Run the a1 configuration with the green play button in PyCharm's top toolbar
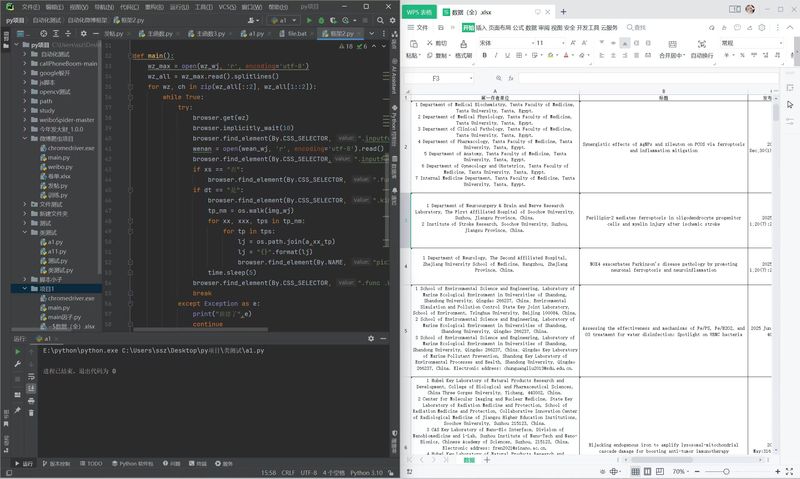800x479 pixels. pos(309,20)
